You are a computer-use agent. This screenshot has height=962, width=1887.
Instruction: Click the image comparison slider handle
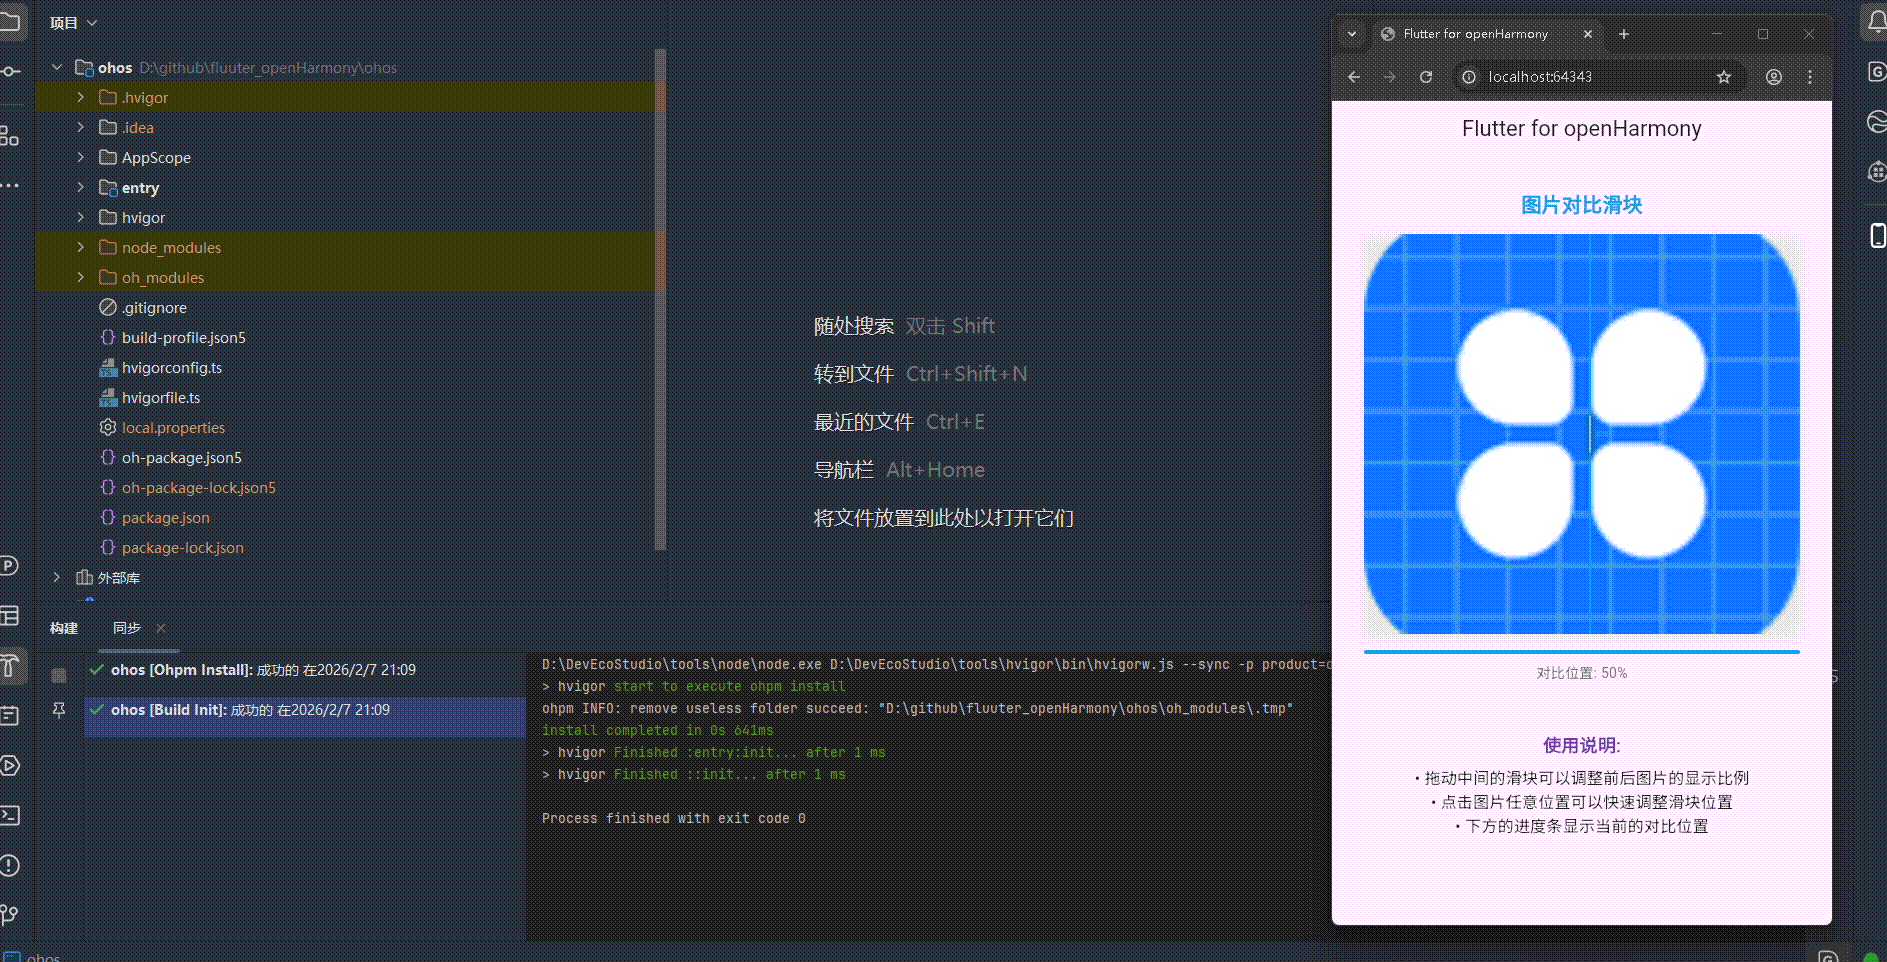1590,434
